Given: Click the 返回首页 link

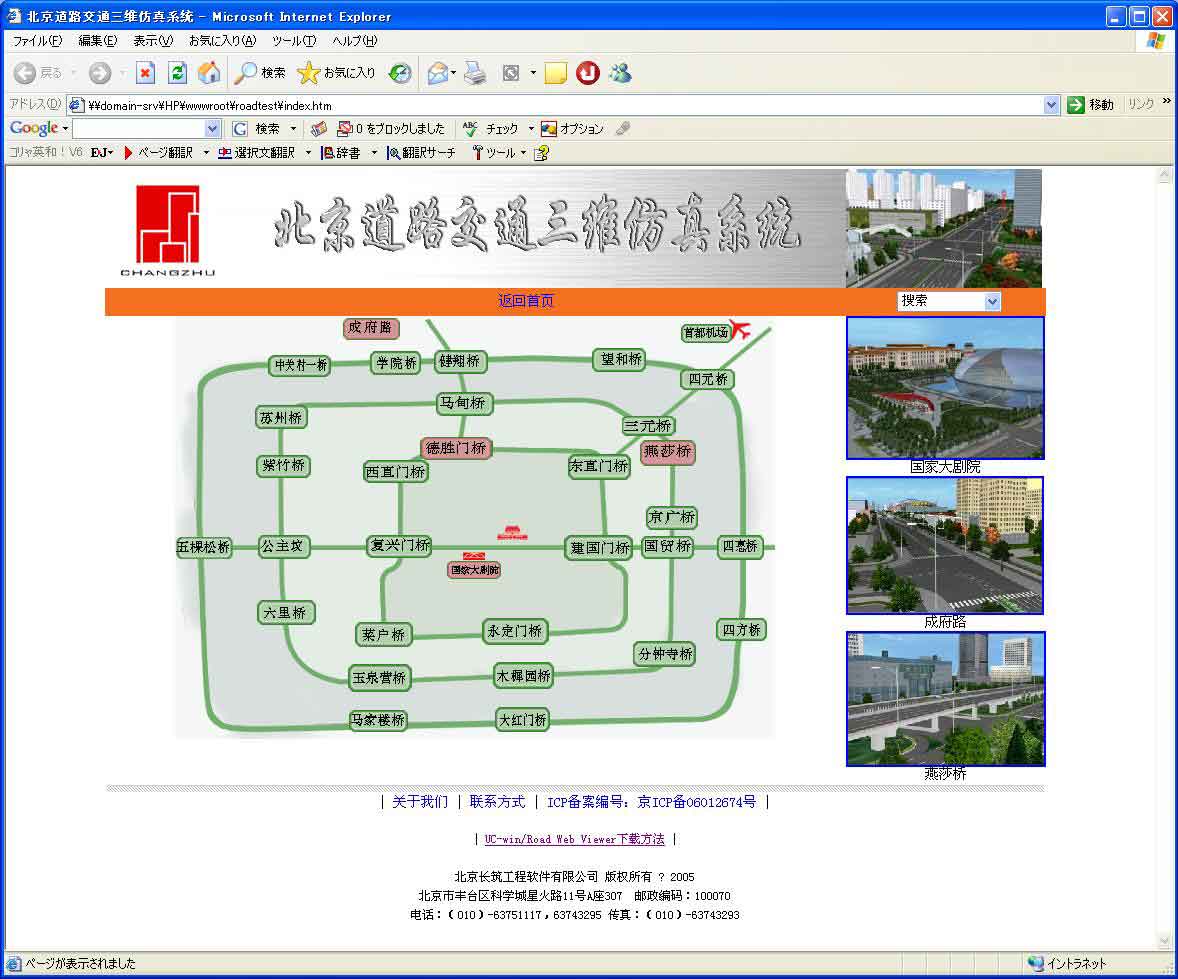Looking at the screenshot, I should pos(526,301).
